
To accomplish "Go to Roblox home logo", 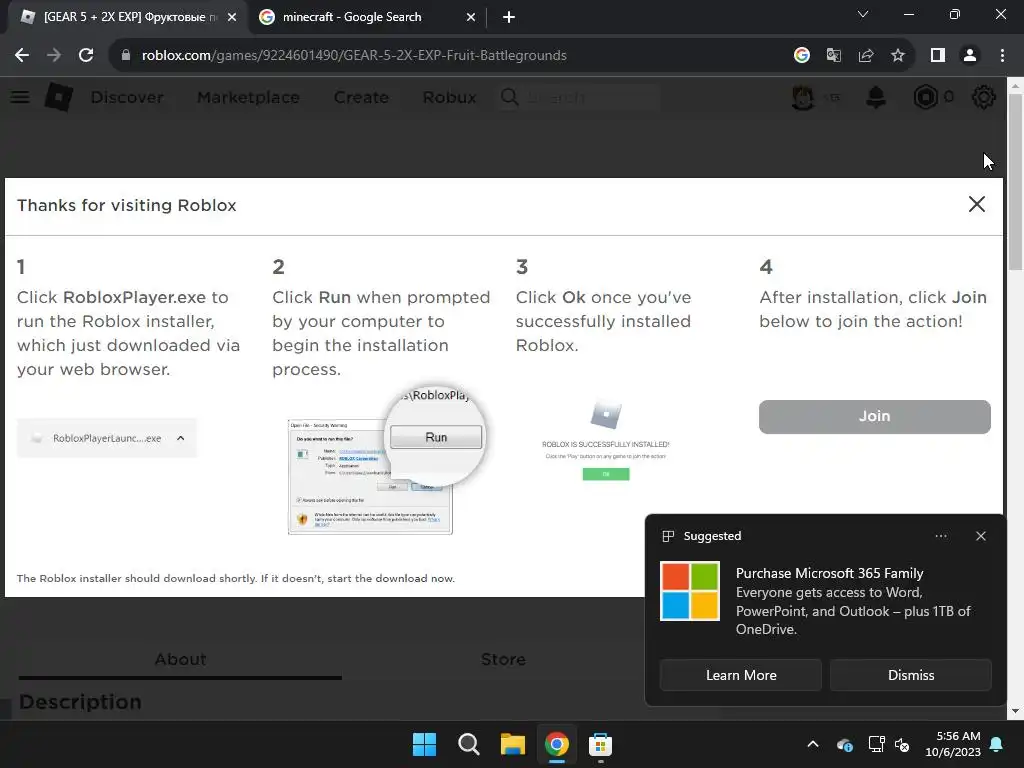I will point(58,97).
